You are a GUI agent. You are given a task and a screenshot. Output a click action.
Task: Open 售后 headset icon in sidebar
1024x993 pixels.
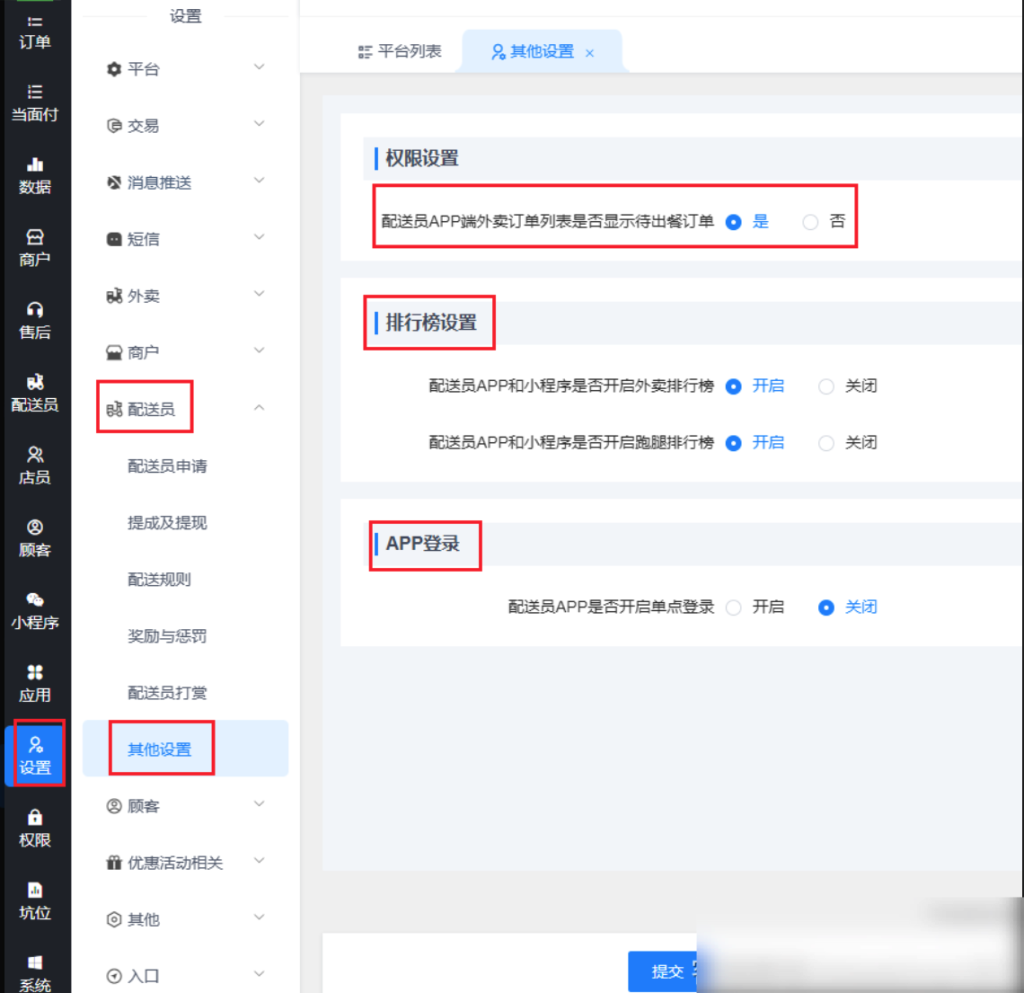pyautogui.click(x=35, y=320)
